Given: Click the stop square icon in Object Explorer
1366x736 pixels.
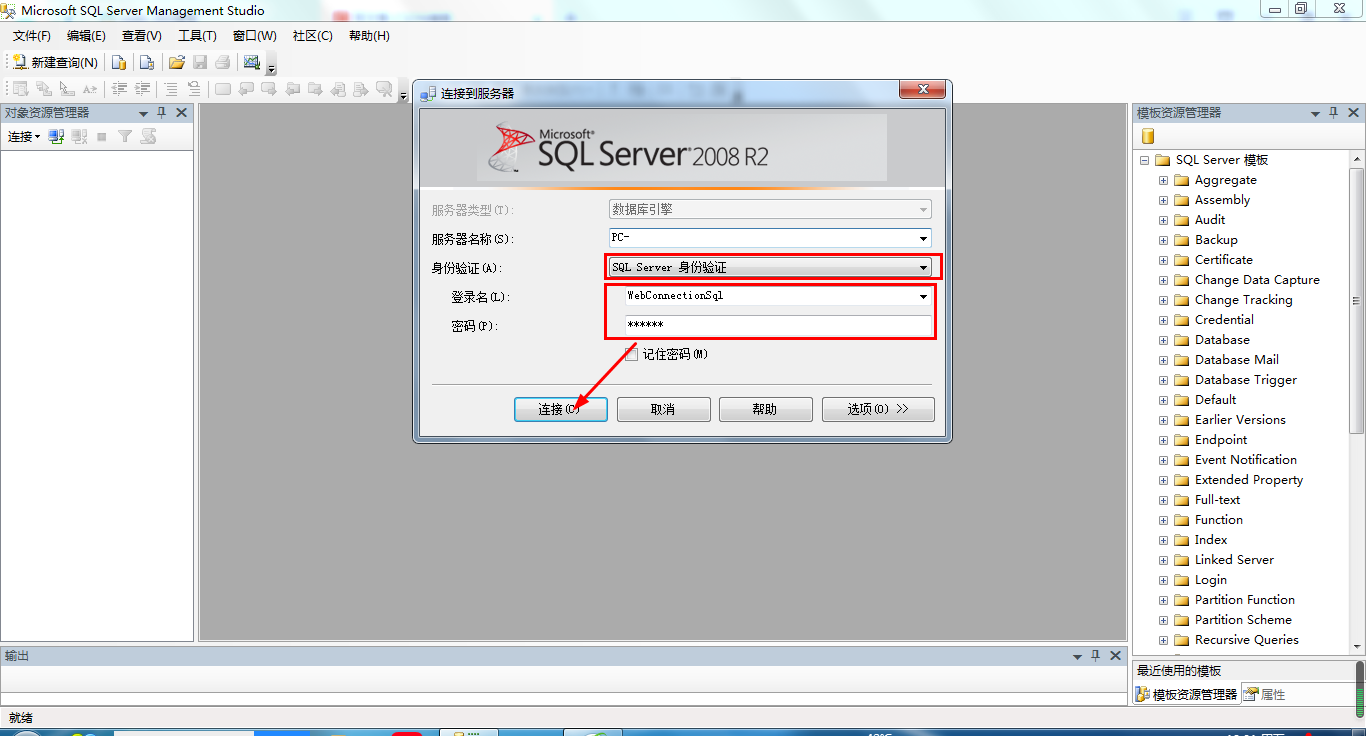Looking at the screenshot, I should point(101,136).
